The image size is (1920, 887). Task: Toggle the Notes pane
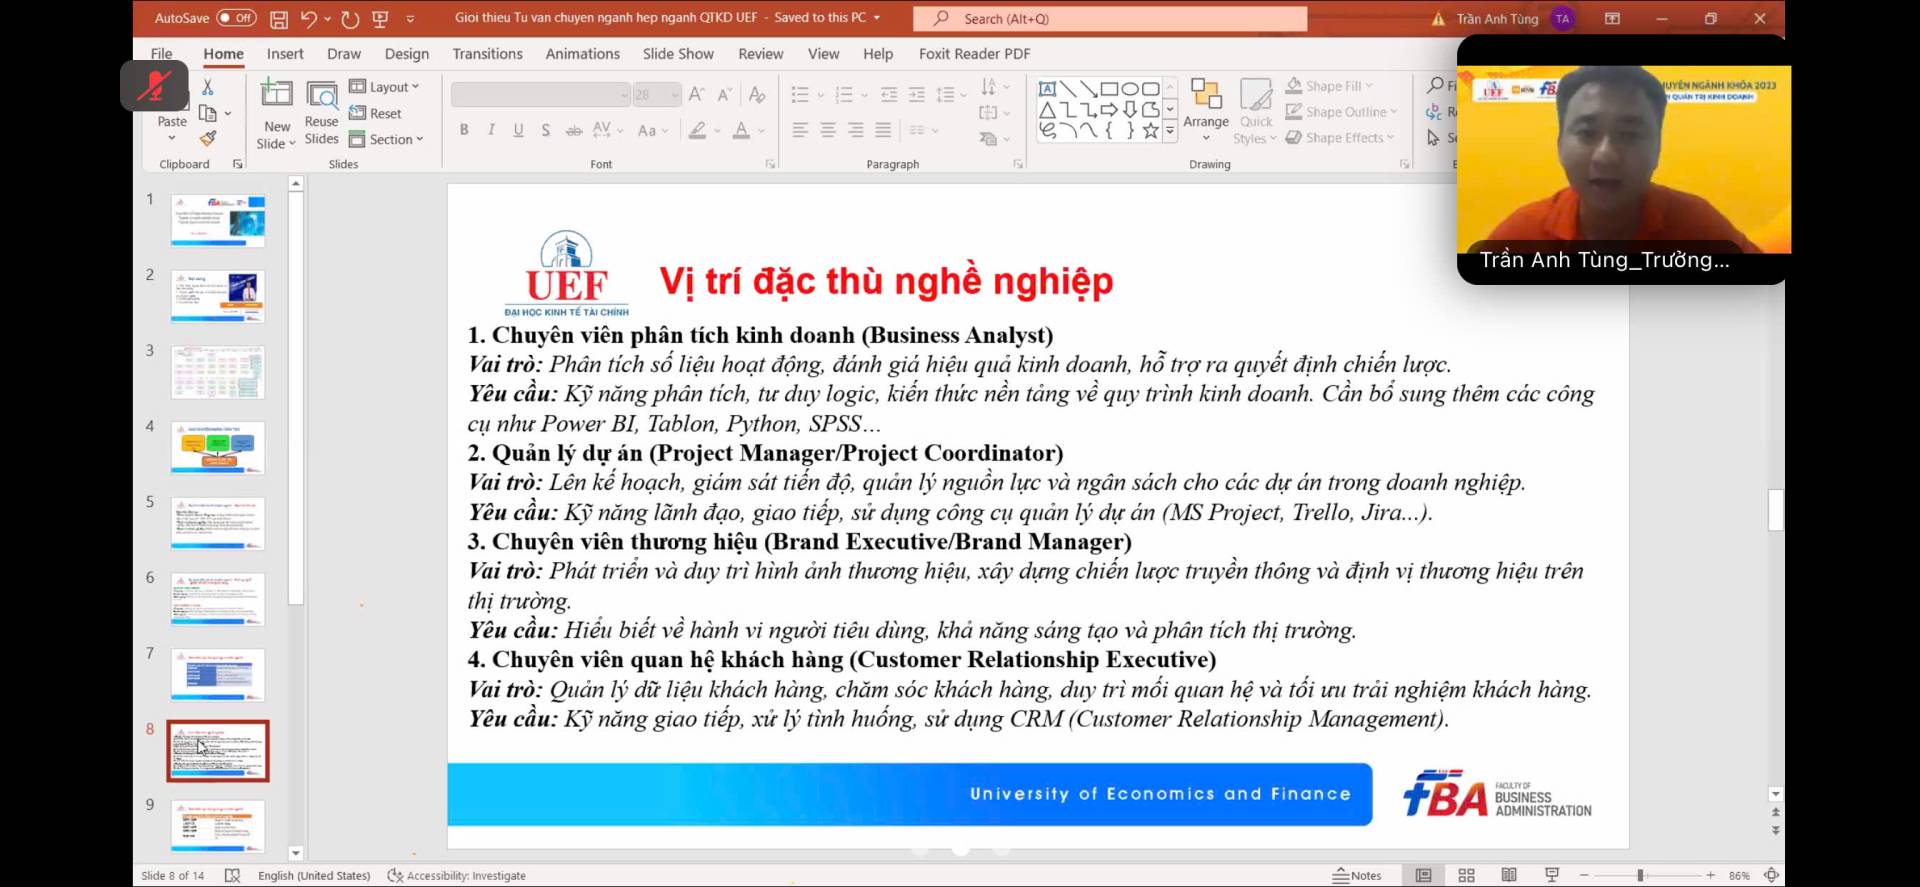point(1357,875)
